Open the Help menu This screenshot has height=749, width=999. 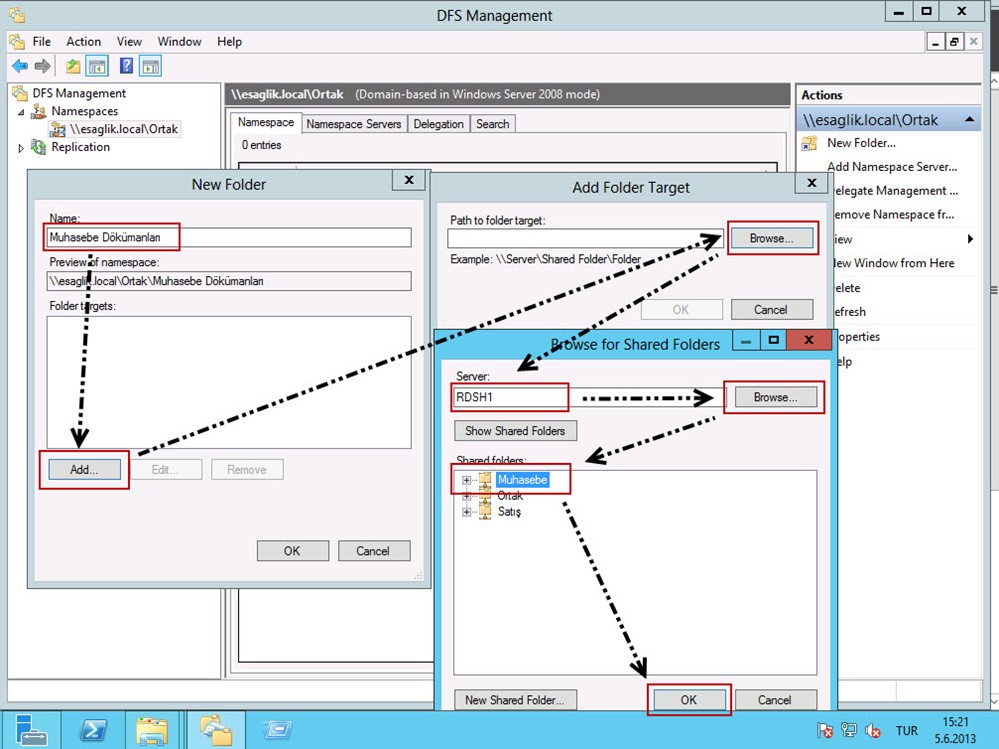pos(229,41)
